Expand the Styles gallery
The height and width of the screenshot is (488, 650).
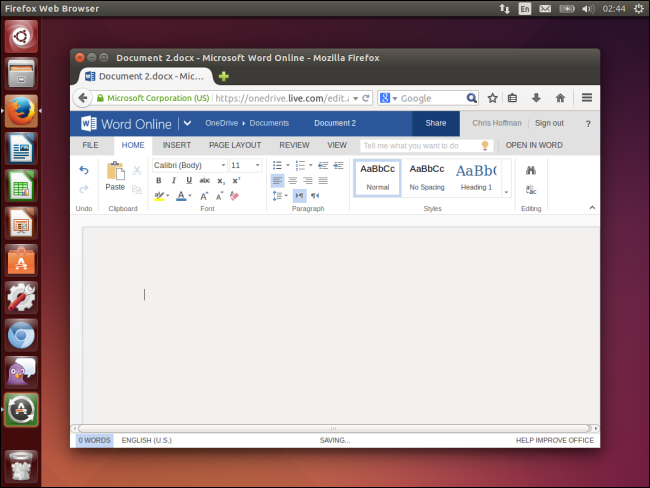click(506, 192)
